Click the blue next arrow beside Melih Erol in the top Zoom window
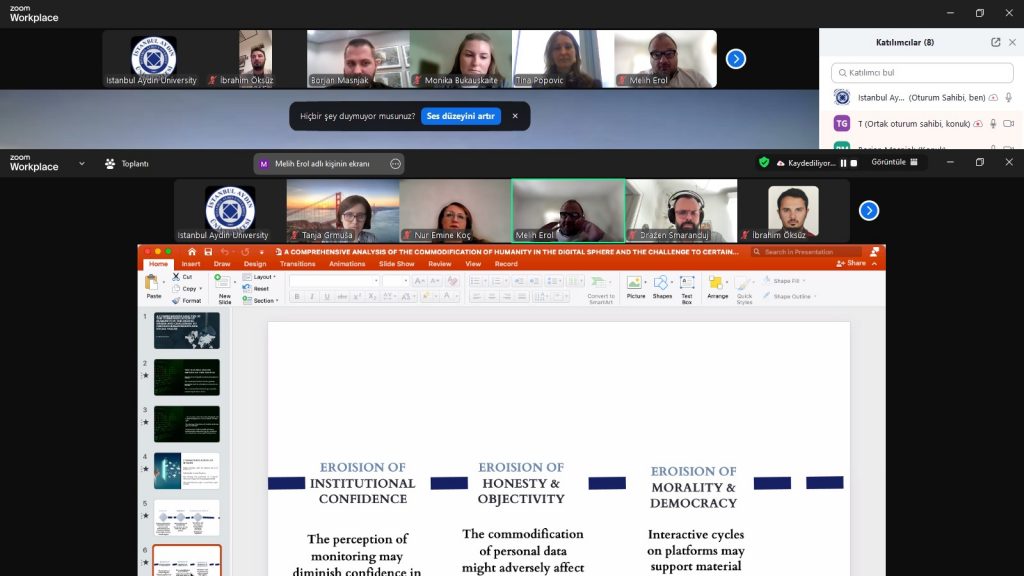Viewport: 1024px width, 576px height. coord(735,59)
